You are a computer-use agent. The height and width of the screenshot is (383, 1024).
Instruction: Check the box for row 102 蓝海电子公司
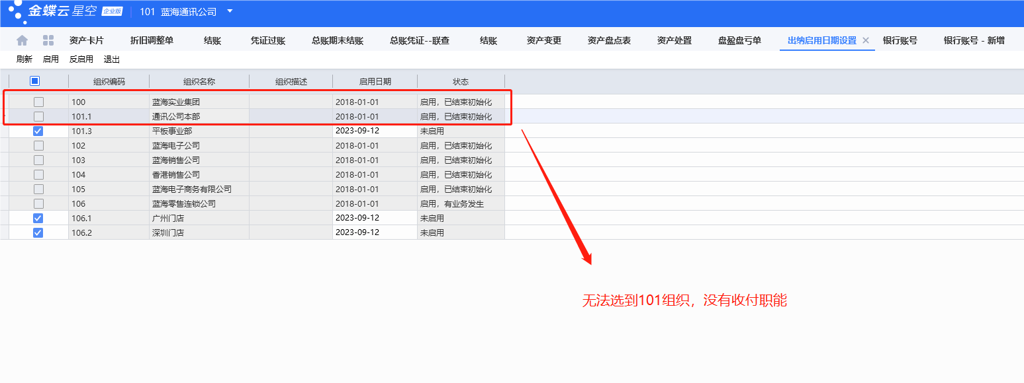39,146
